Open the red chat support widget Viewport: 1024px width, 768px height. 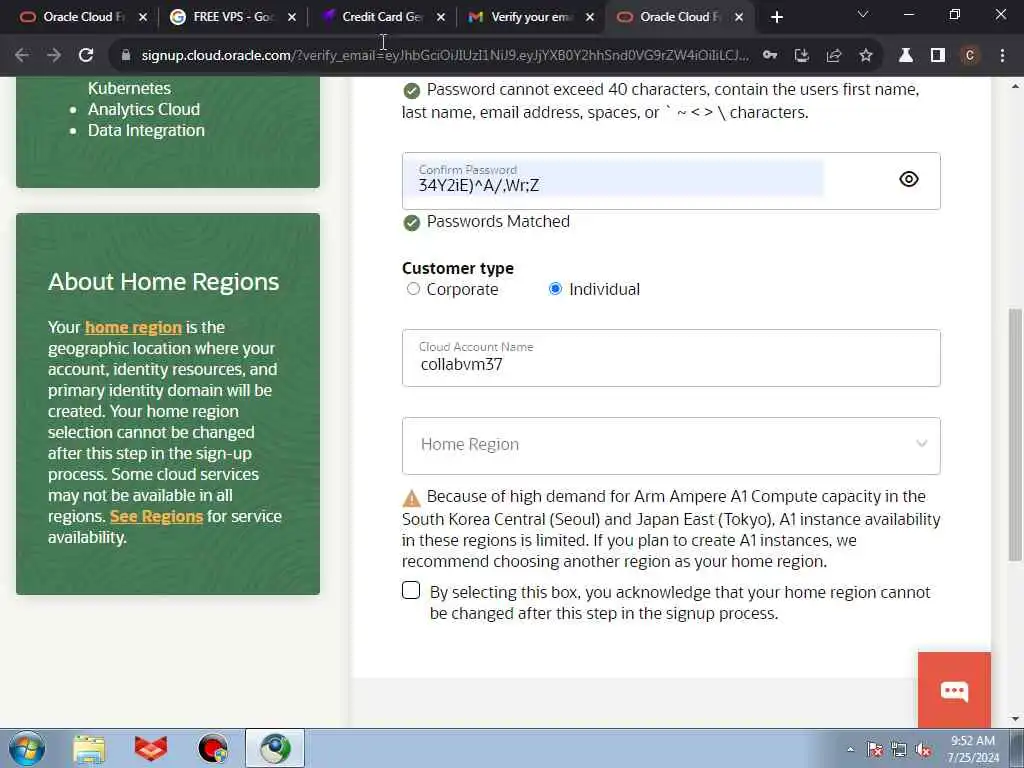pos(954,690)
